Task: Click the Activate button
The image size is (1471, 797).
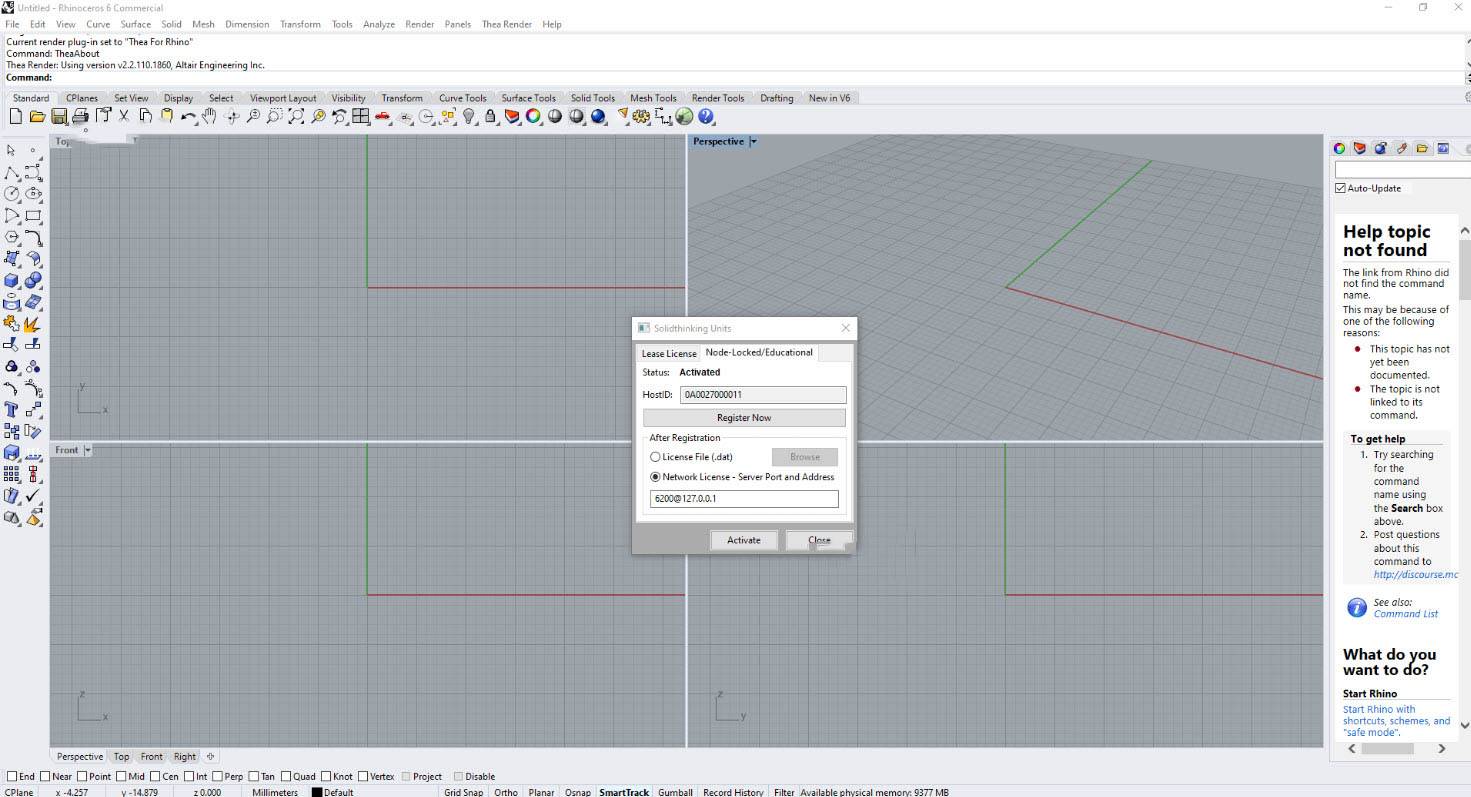Action: click(743, 540)
